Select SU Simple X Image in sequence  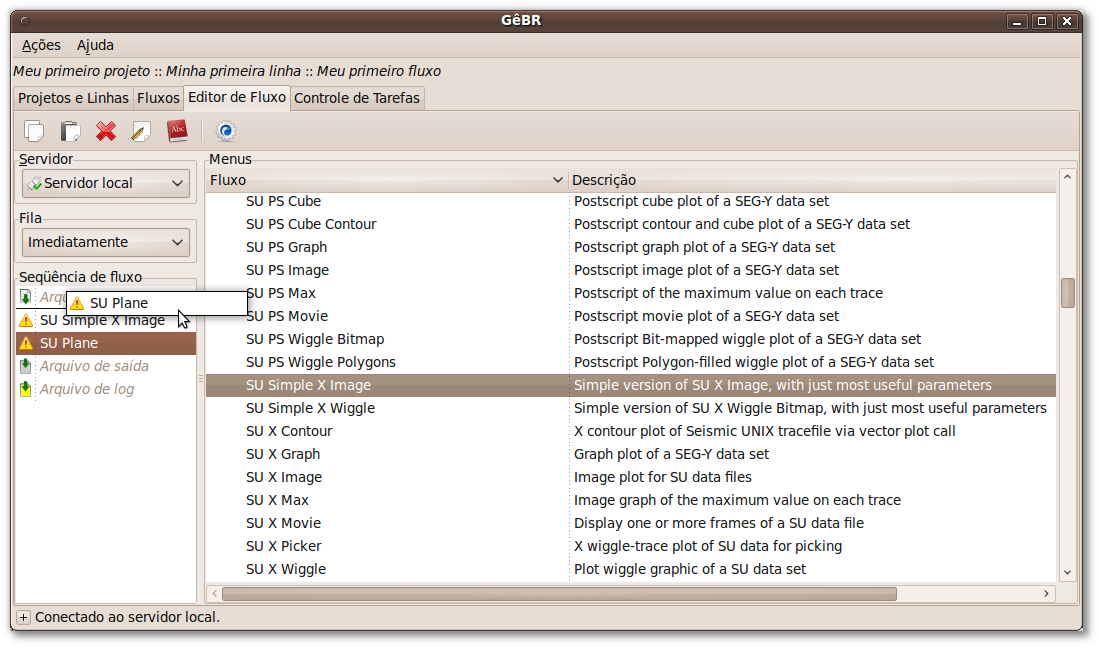click(x=106, y=320)
